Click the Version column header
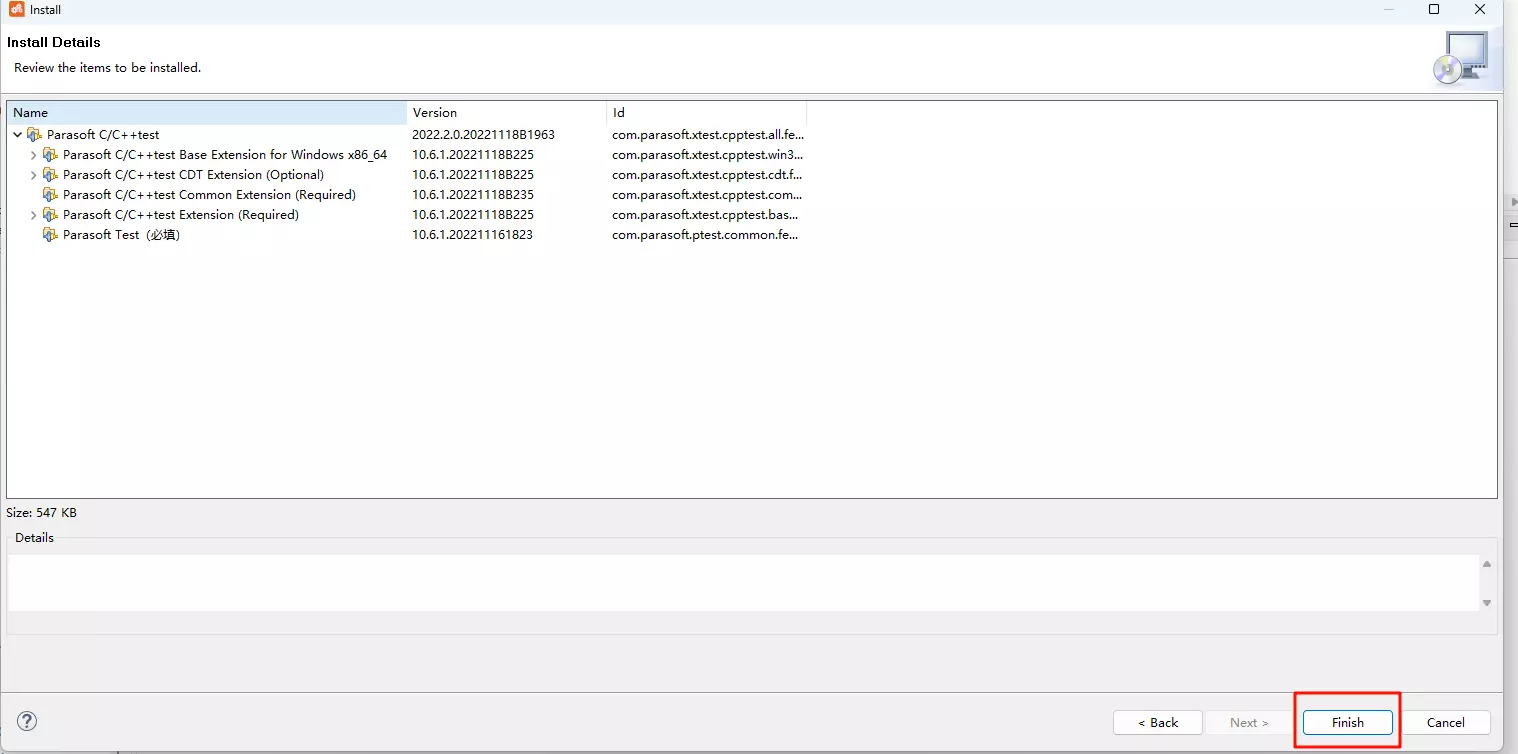The width and height of the screenshot is (1518, 754). [x=506, y=113]
